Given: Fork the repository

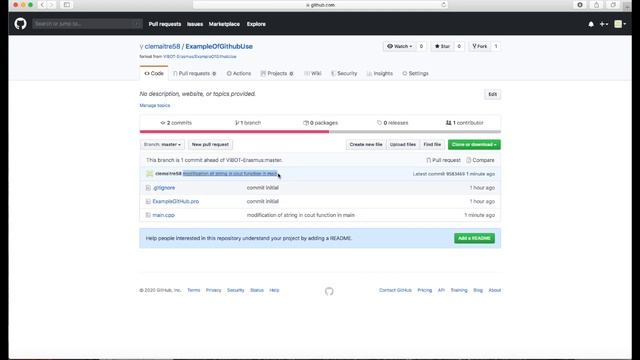Looking at the screenshot, I should pyautogui.click(x=480, y=47).
